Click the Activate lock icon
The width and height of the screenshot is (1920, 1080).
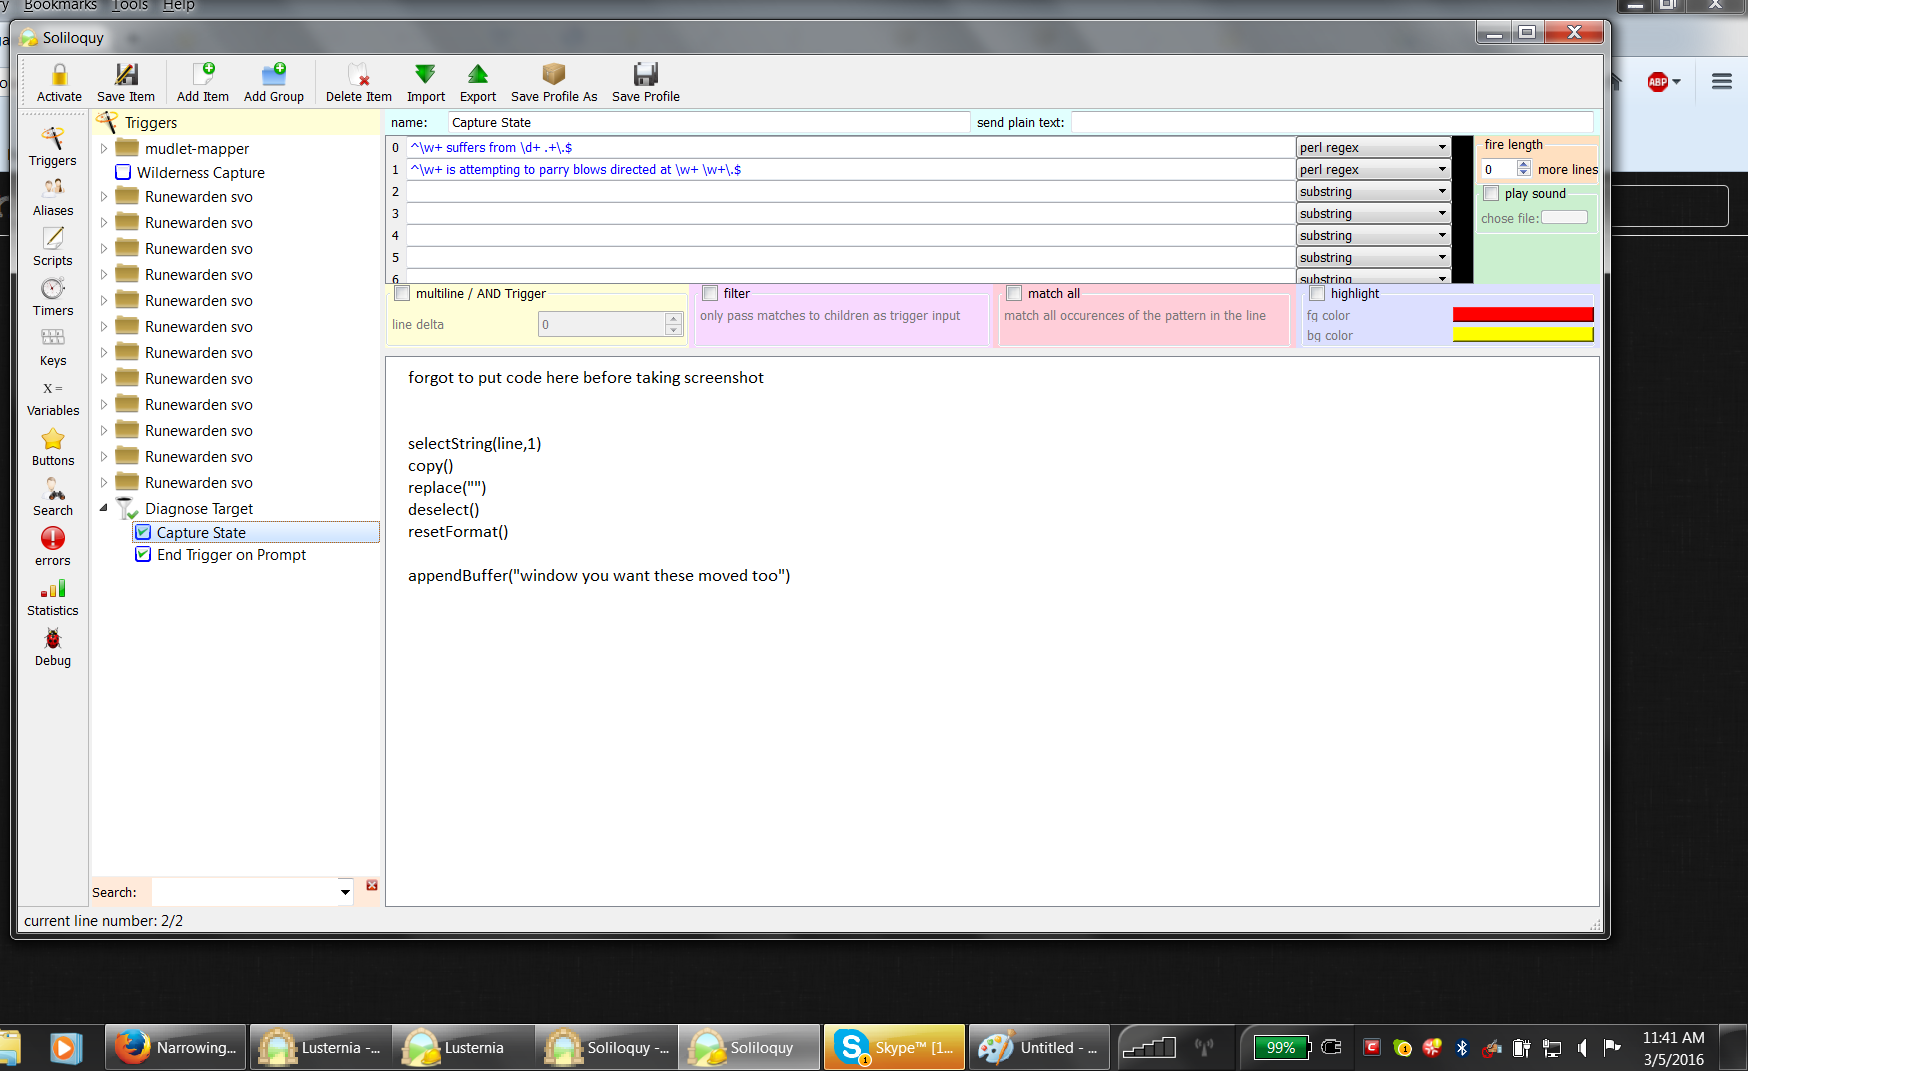[59, 75]
